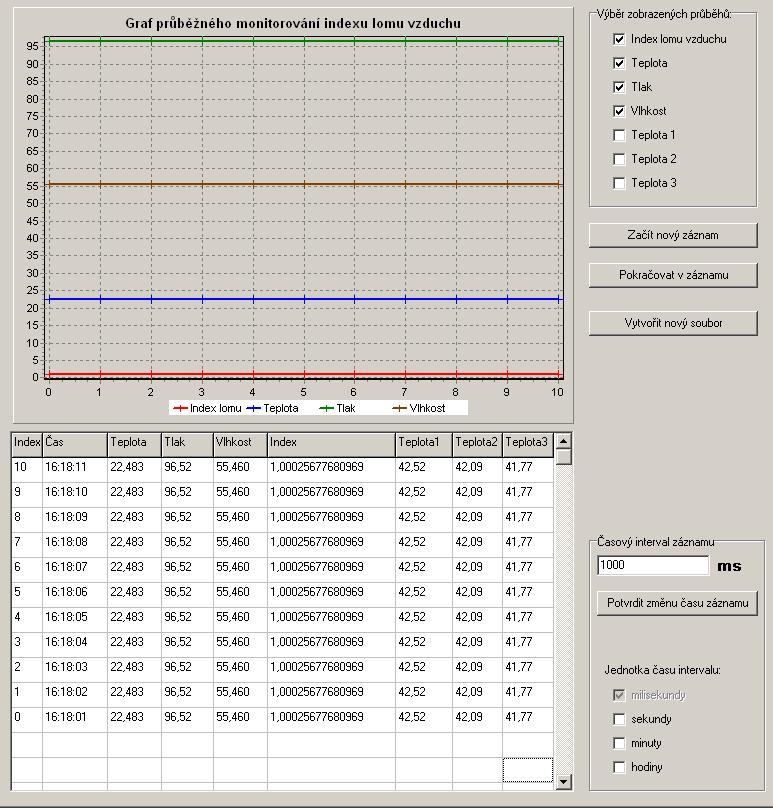Click the Čas column header
This screenshot has height=808, width=773.
pyautogui.click(x=75, y=444)
